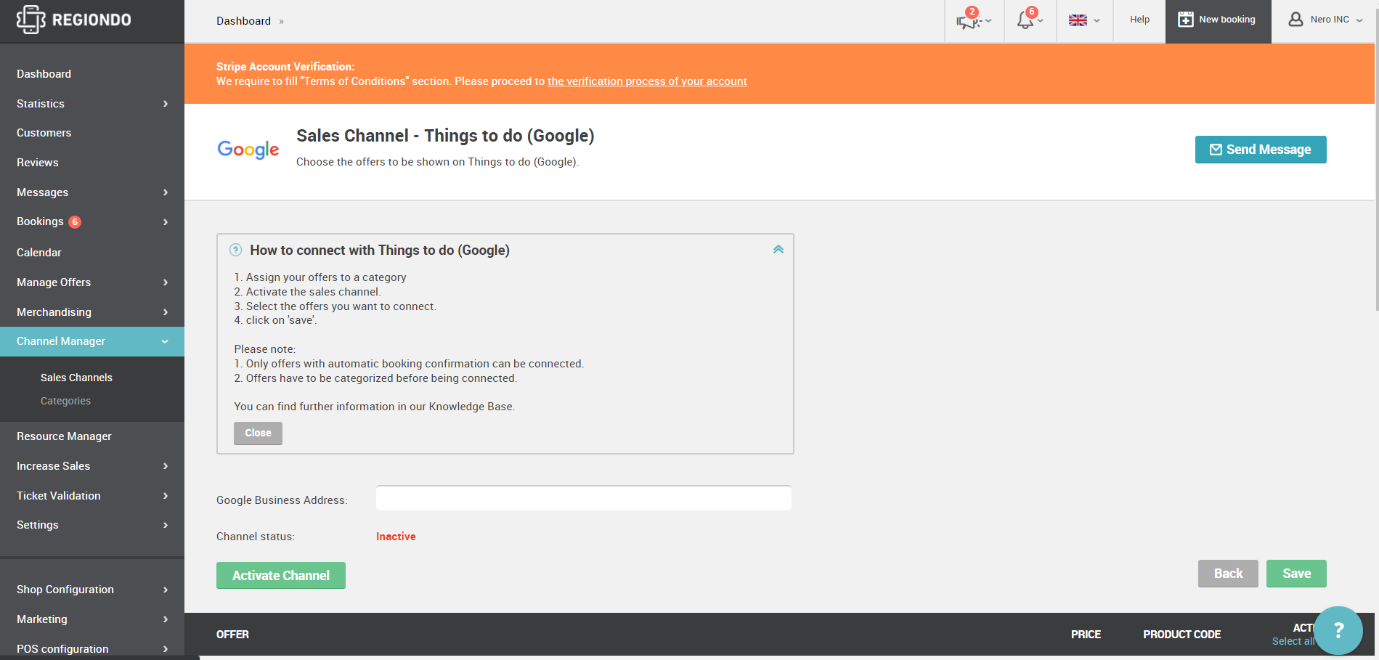The width and height of the screenshot is (1379, 660).
Task: Open Resource Manager in sidebar
Action: 64,436
